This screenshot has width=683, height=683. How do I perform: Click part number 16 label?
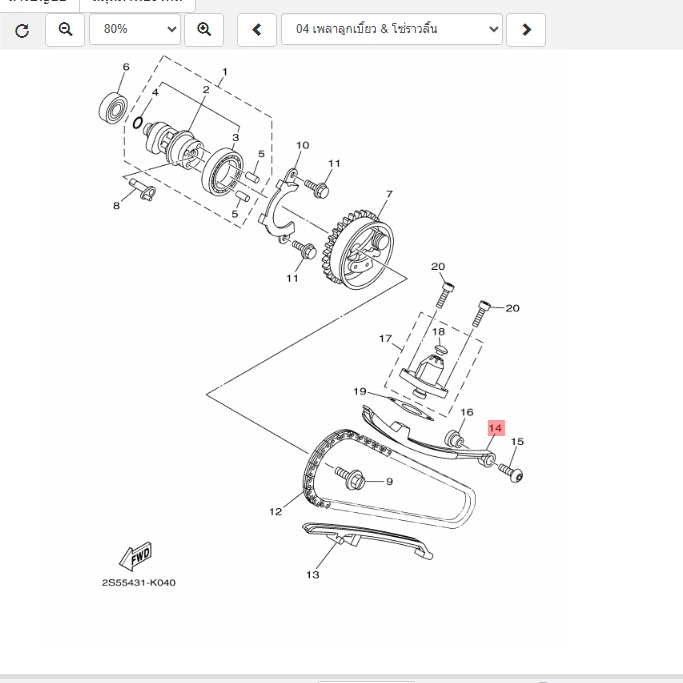tap(467, 412)
